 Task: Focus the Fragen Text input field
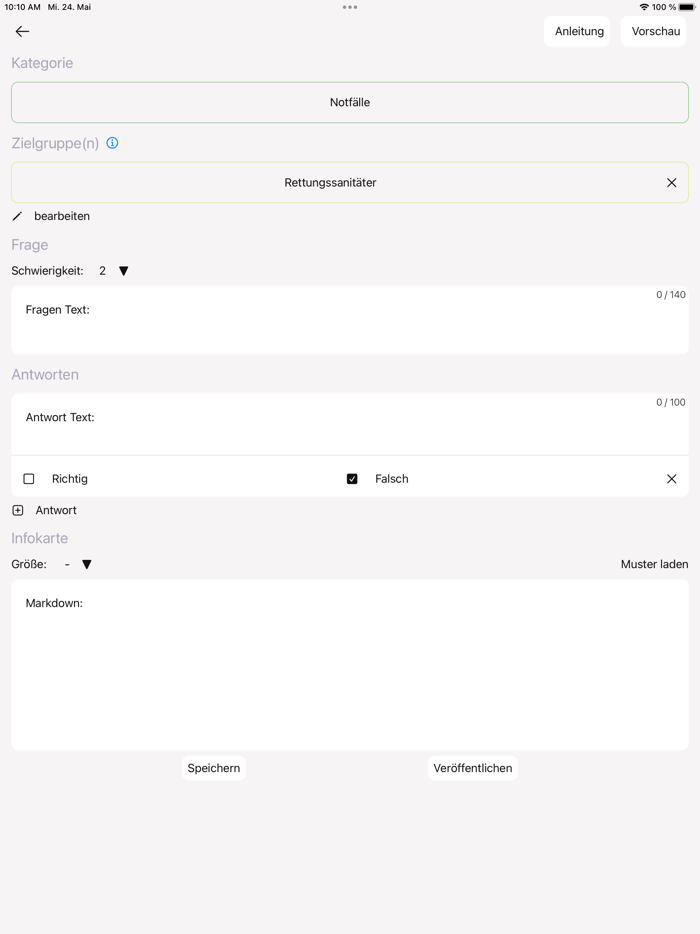tap(350, 325)
